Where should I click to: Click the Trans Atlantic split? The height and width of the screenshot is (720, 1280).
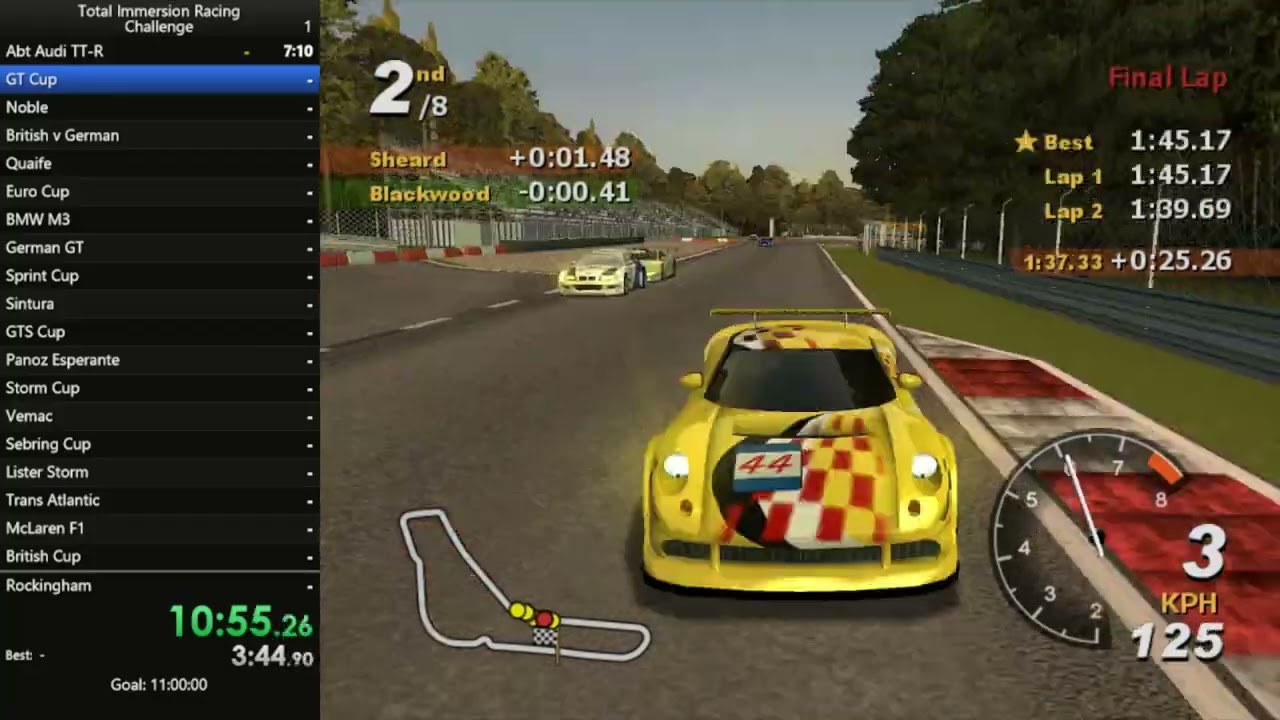tap(160, 499)
